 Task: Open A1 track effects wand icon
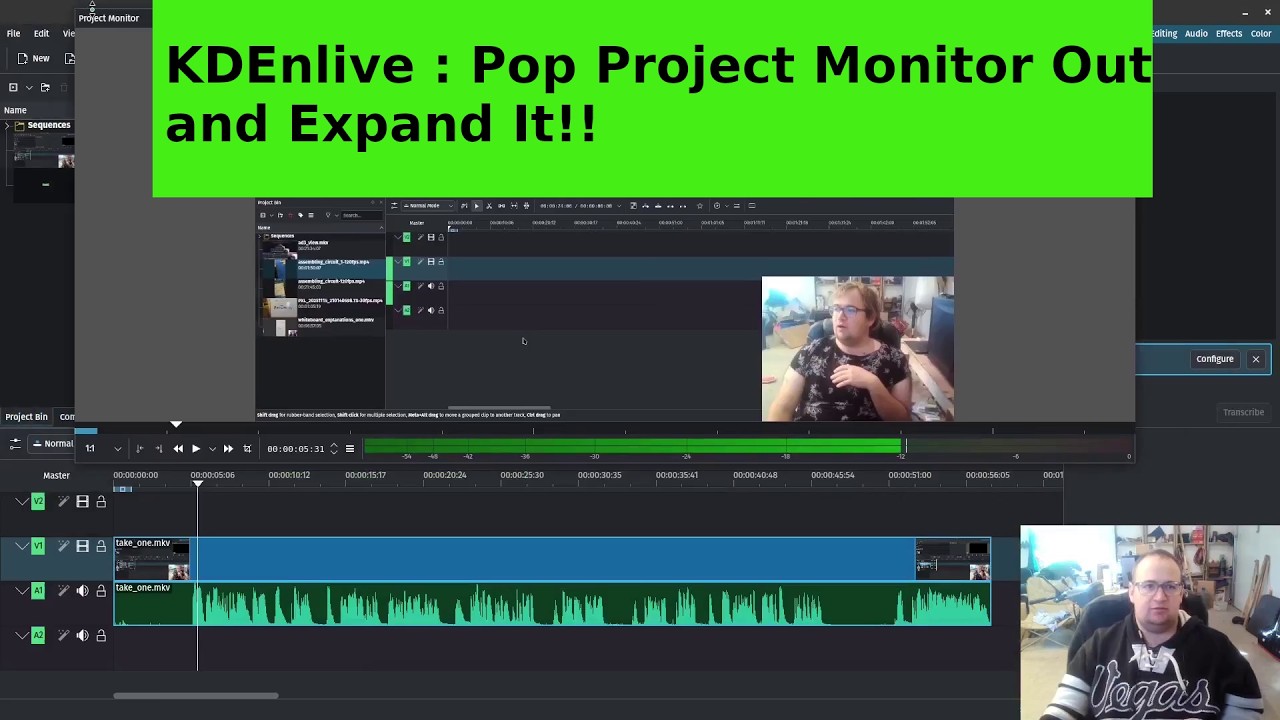pos(63,591)
